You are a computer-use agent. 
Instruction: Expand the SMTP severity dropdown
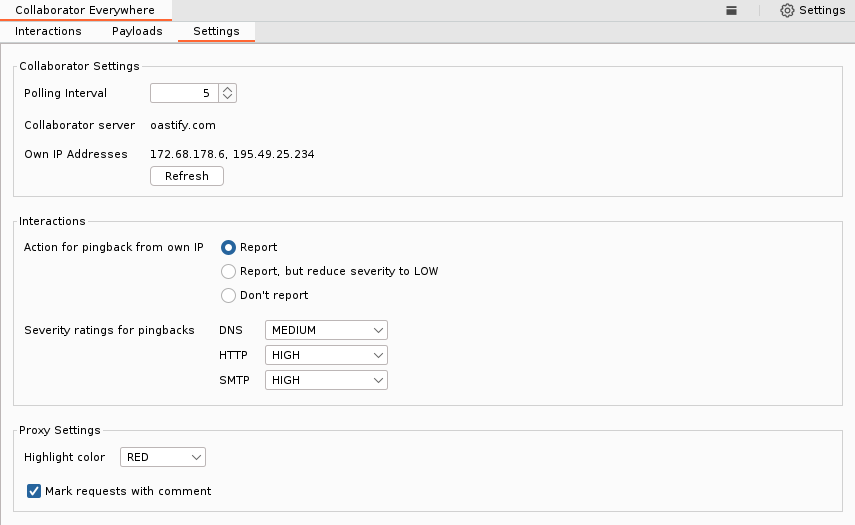(x=326, y=381)
